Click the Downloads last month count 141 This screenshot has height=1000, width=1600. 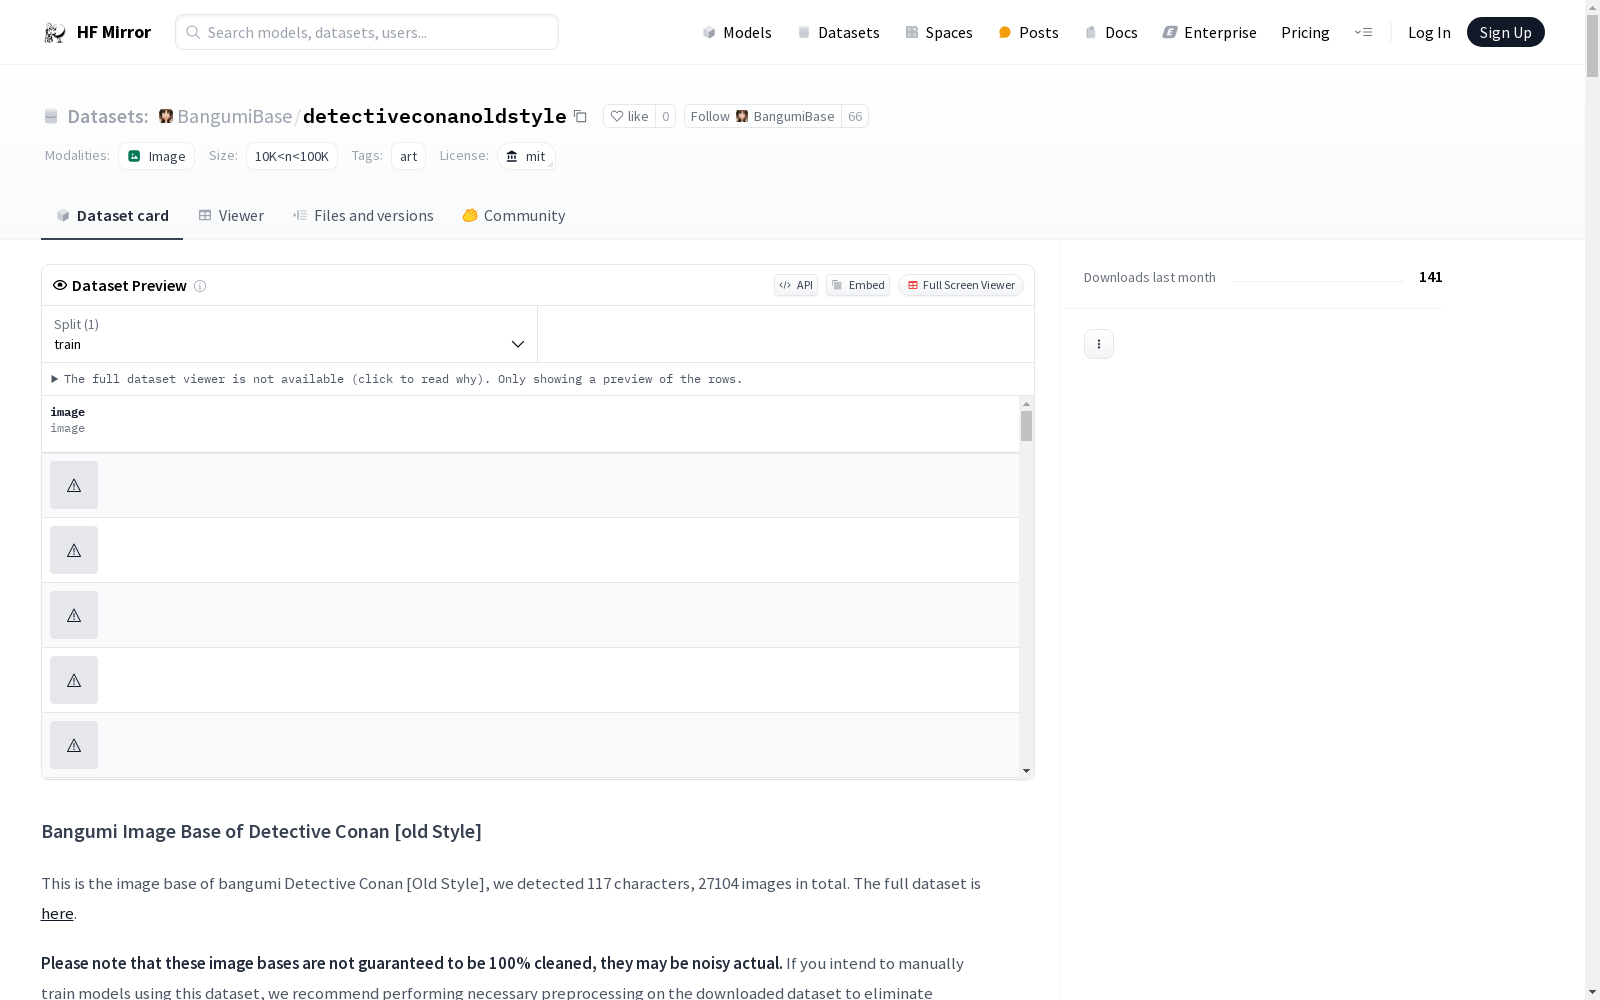pos(1430,277)
